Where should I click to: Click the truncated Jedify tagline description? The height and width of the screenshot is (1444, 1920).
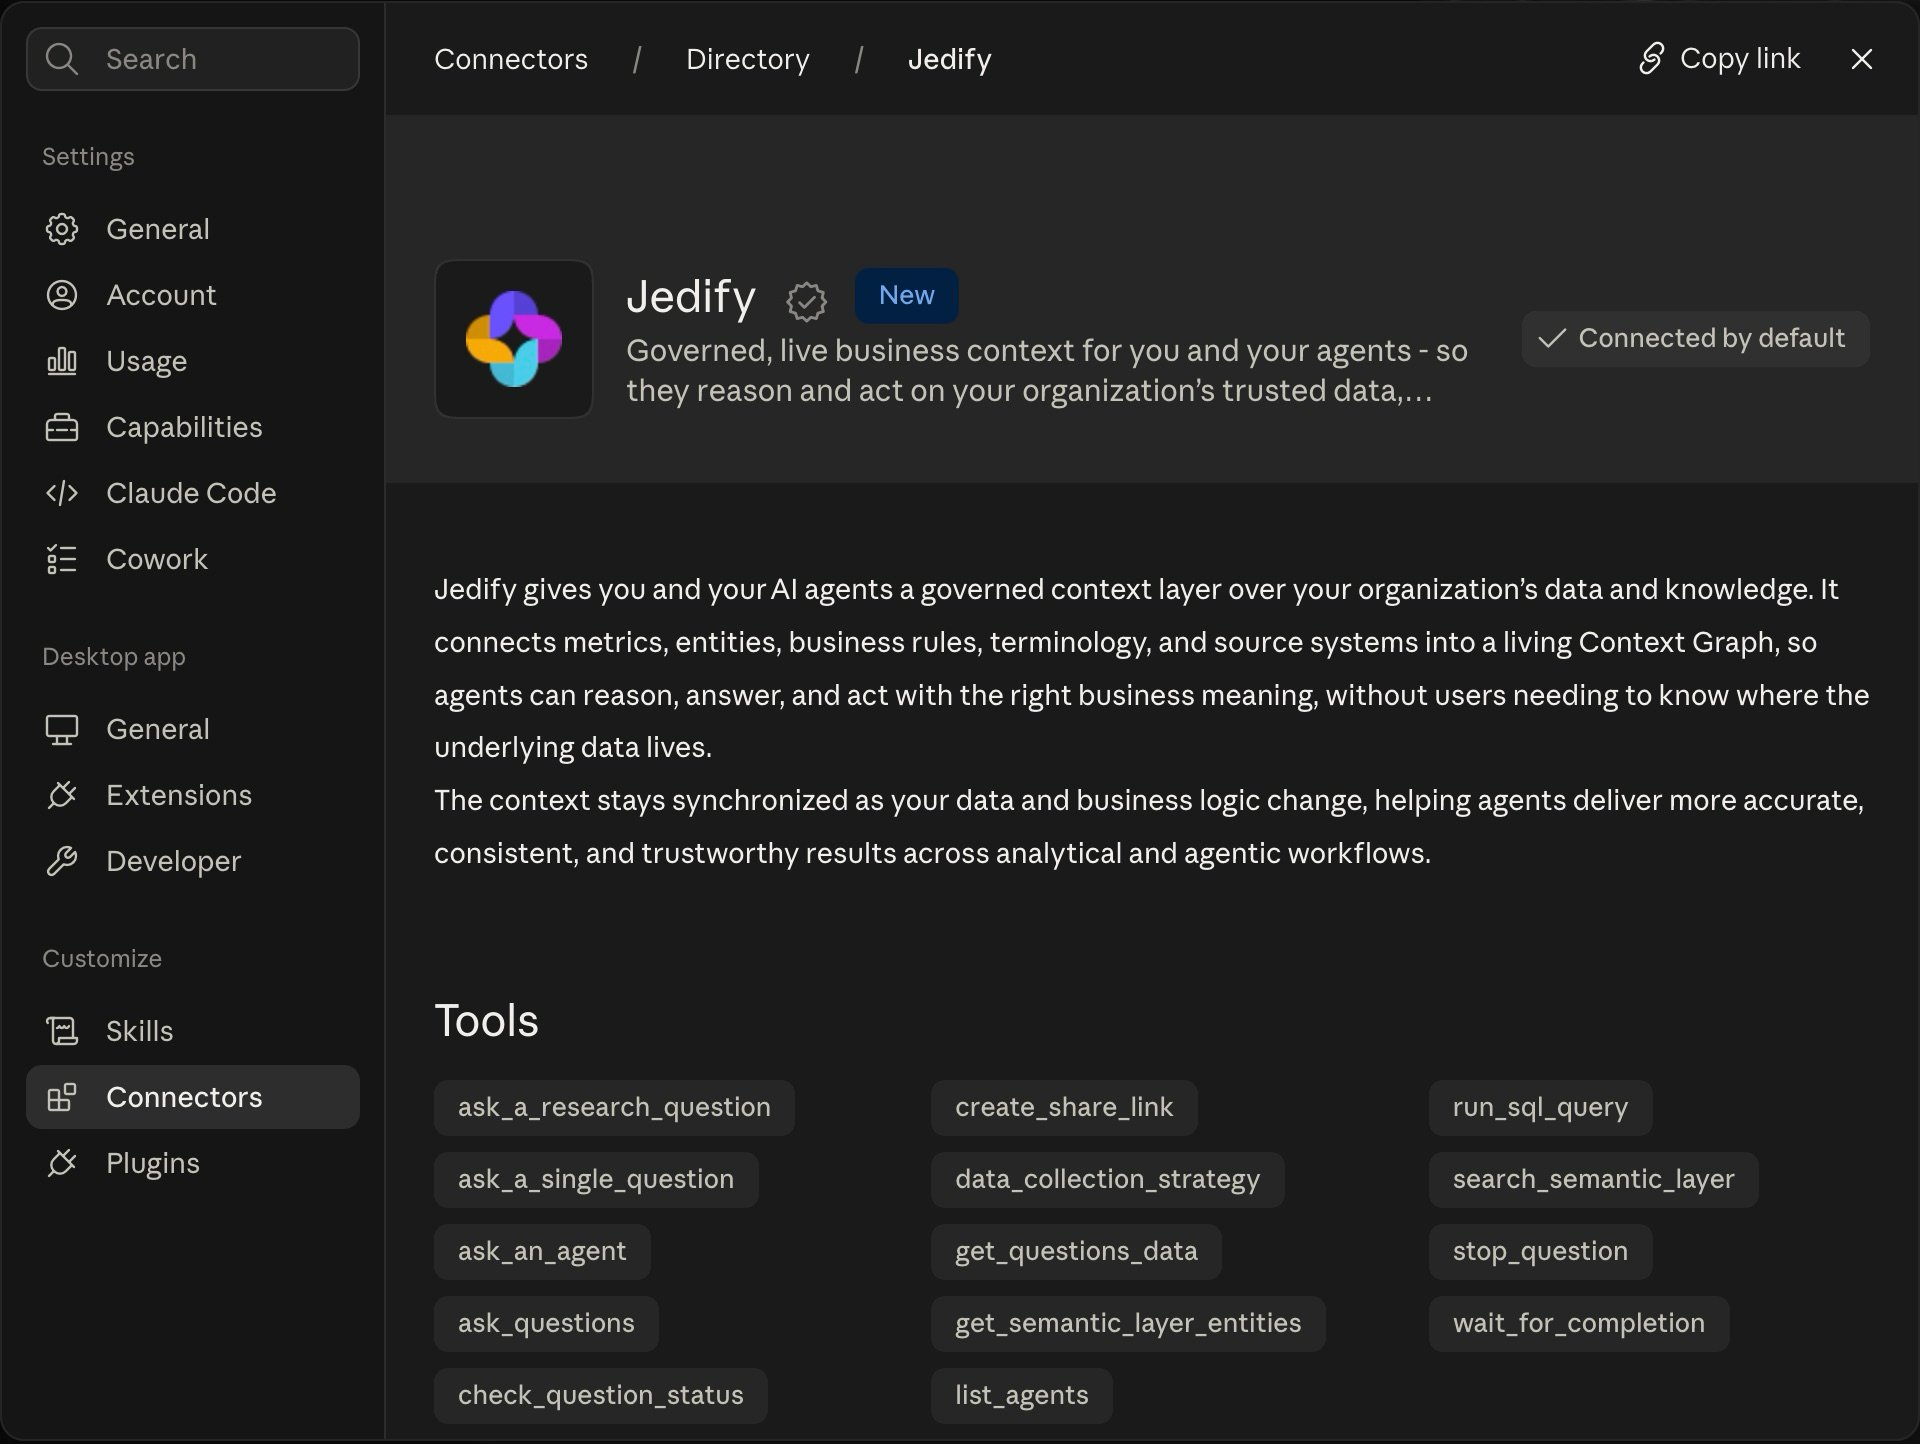1047,370
